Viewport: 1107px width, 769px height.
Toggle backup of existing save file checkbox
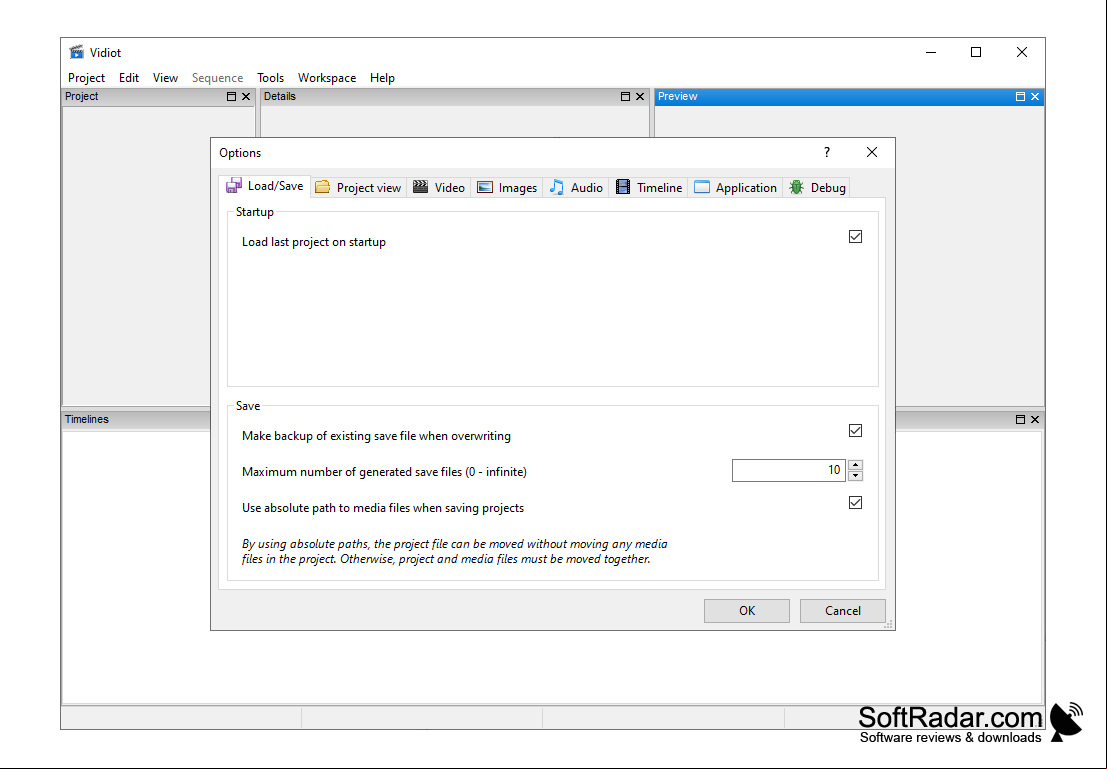855,431
